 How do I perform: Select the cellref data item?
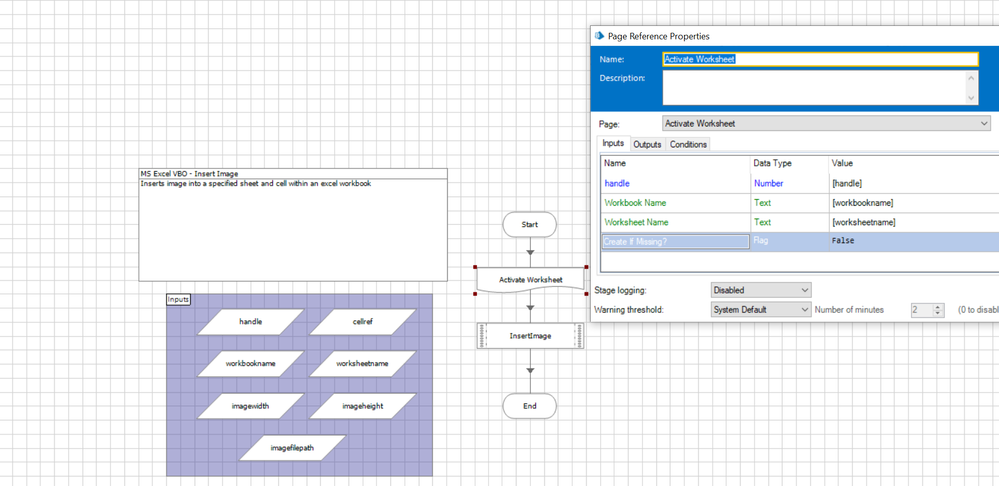click(x=362, y=322)
